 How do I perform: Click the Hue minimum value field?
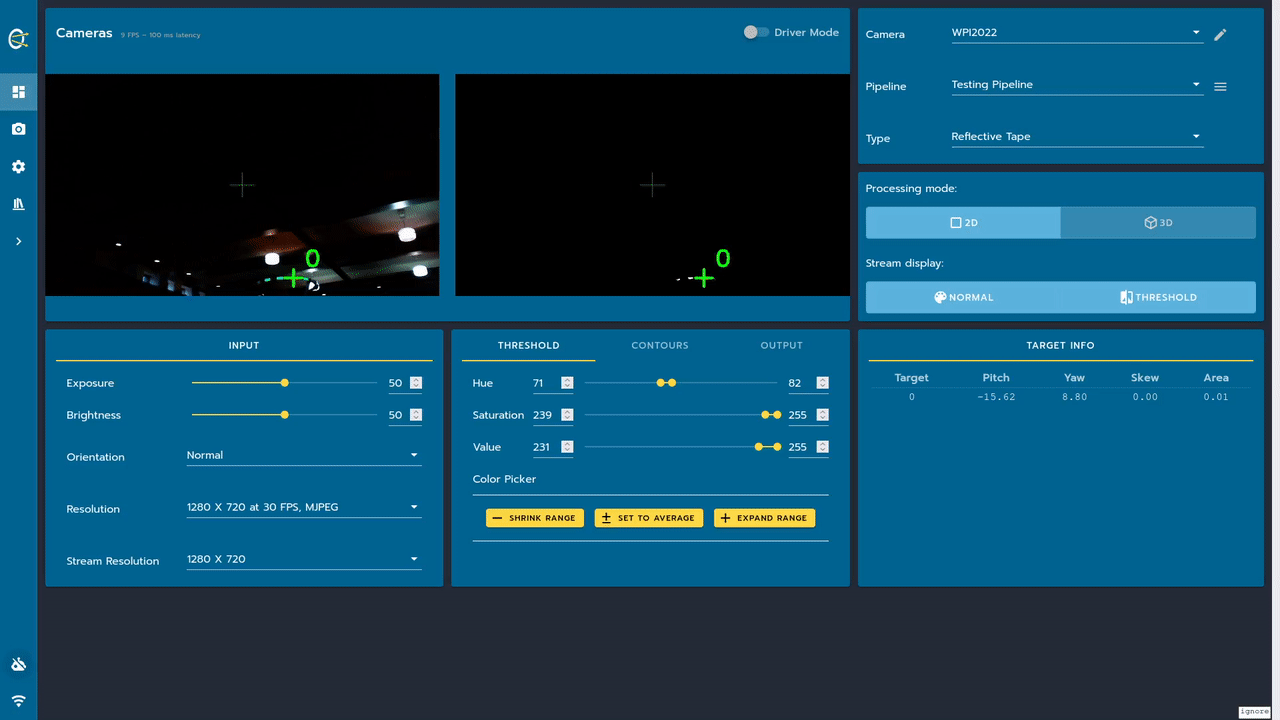pos(553,383)
